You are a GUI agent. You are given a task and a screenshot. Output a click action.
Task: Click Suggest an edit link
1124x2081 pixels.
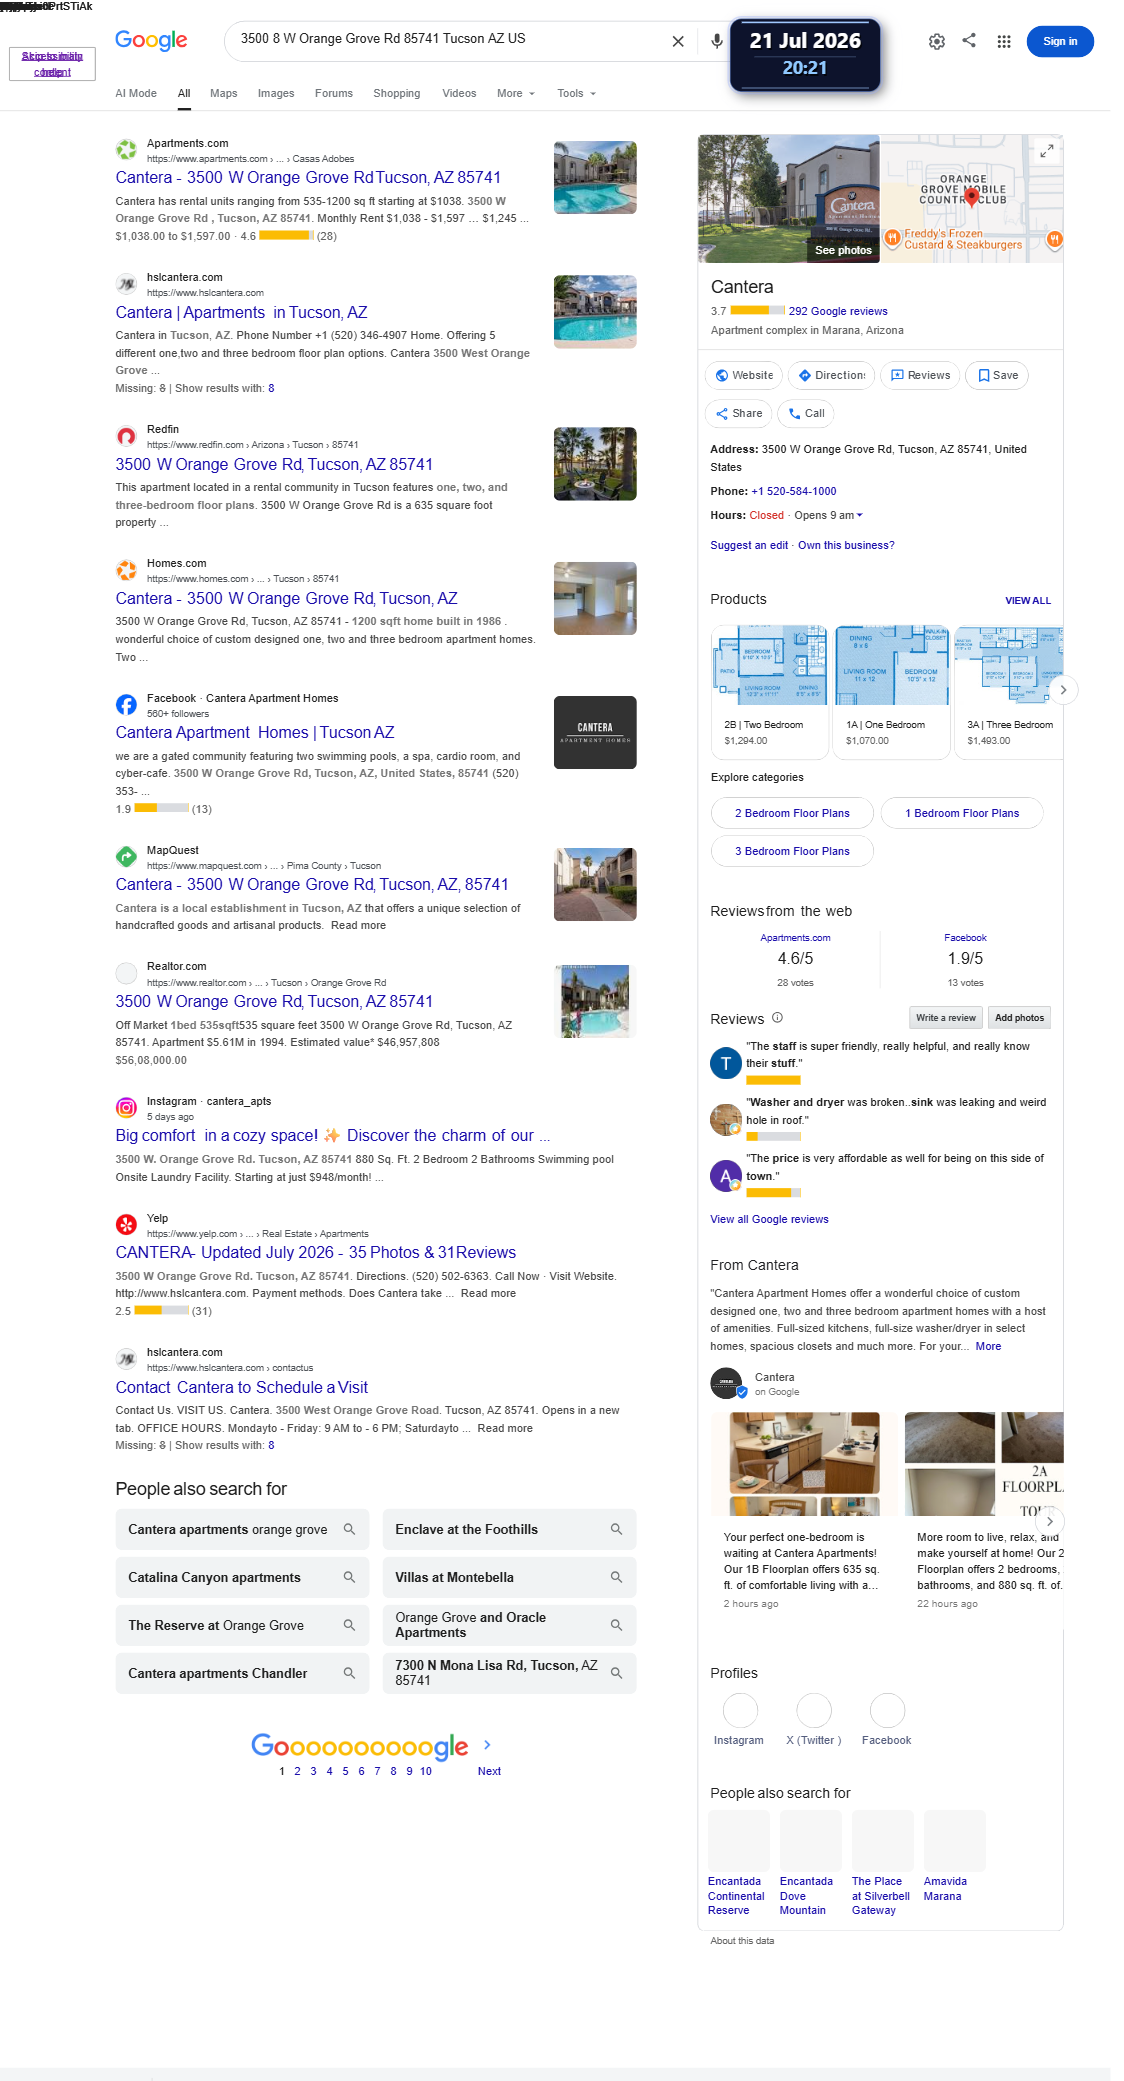pyautogui.click(x=749, y=545)
